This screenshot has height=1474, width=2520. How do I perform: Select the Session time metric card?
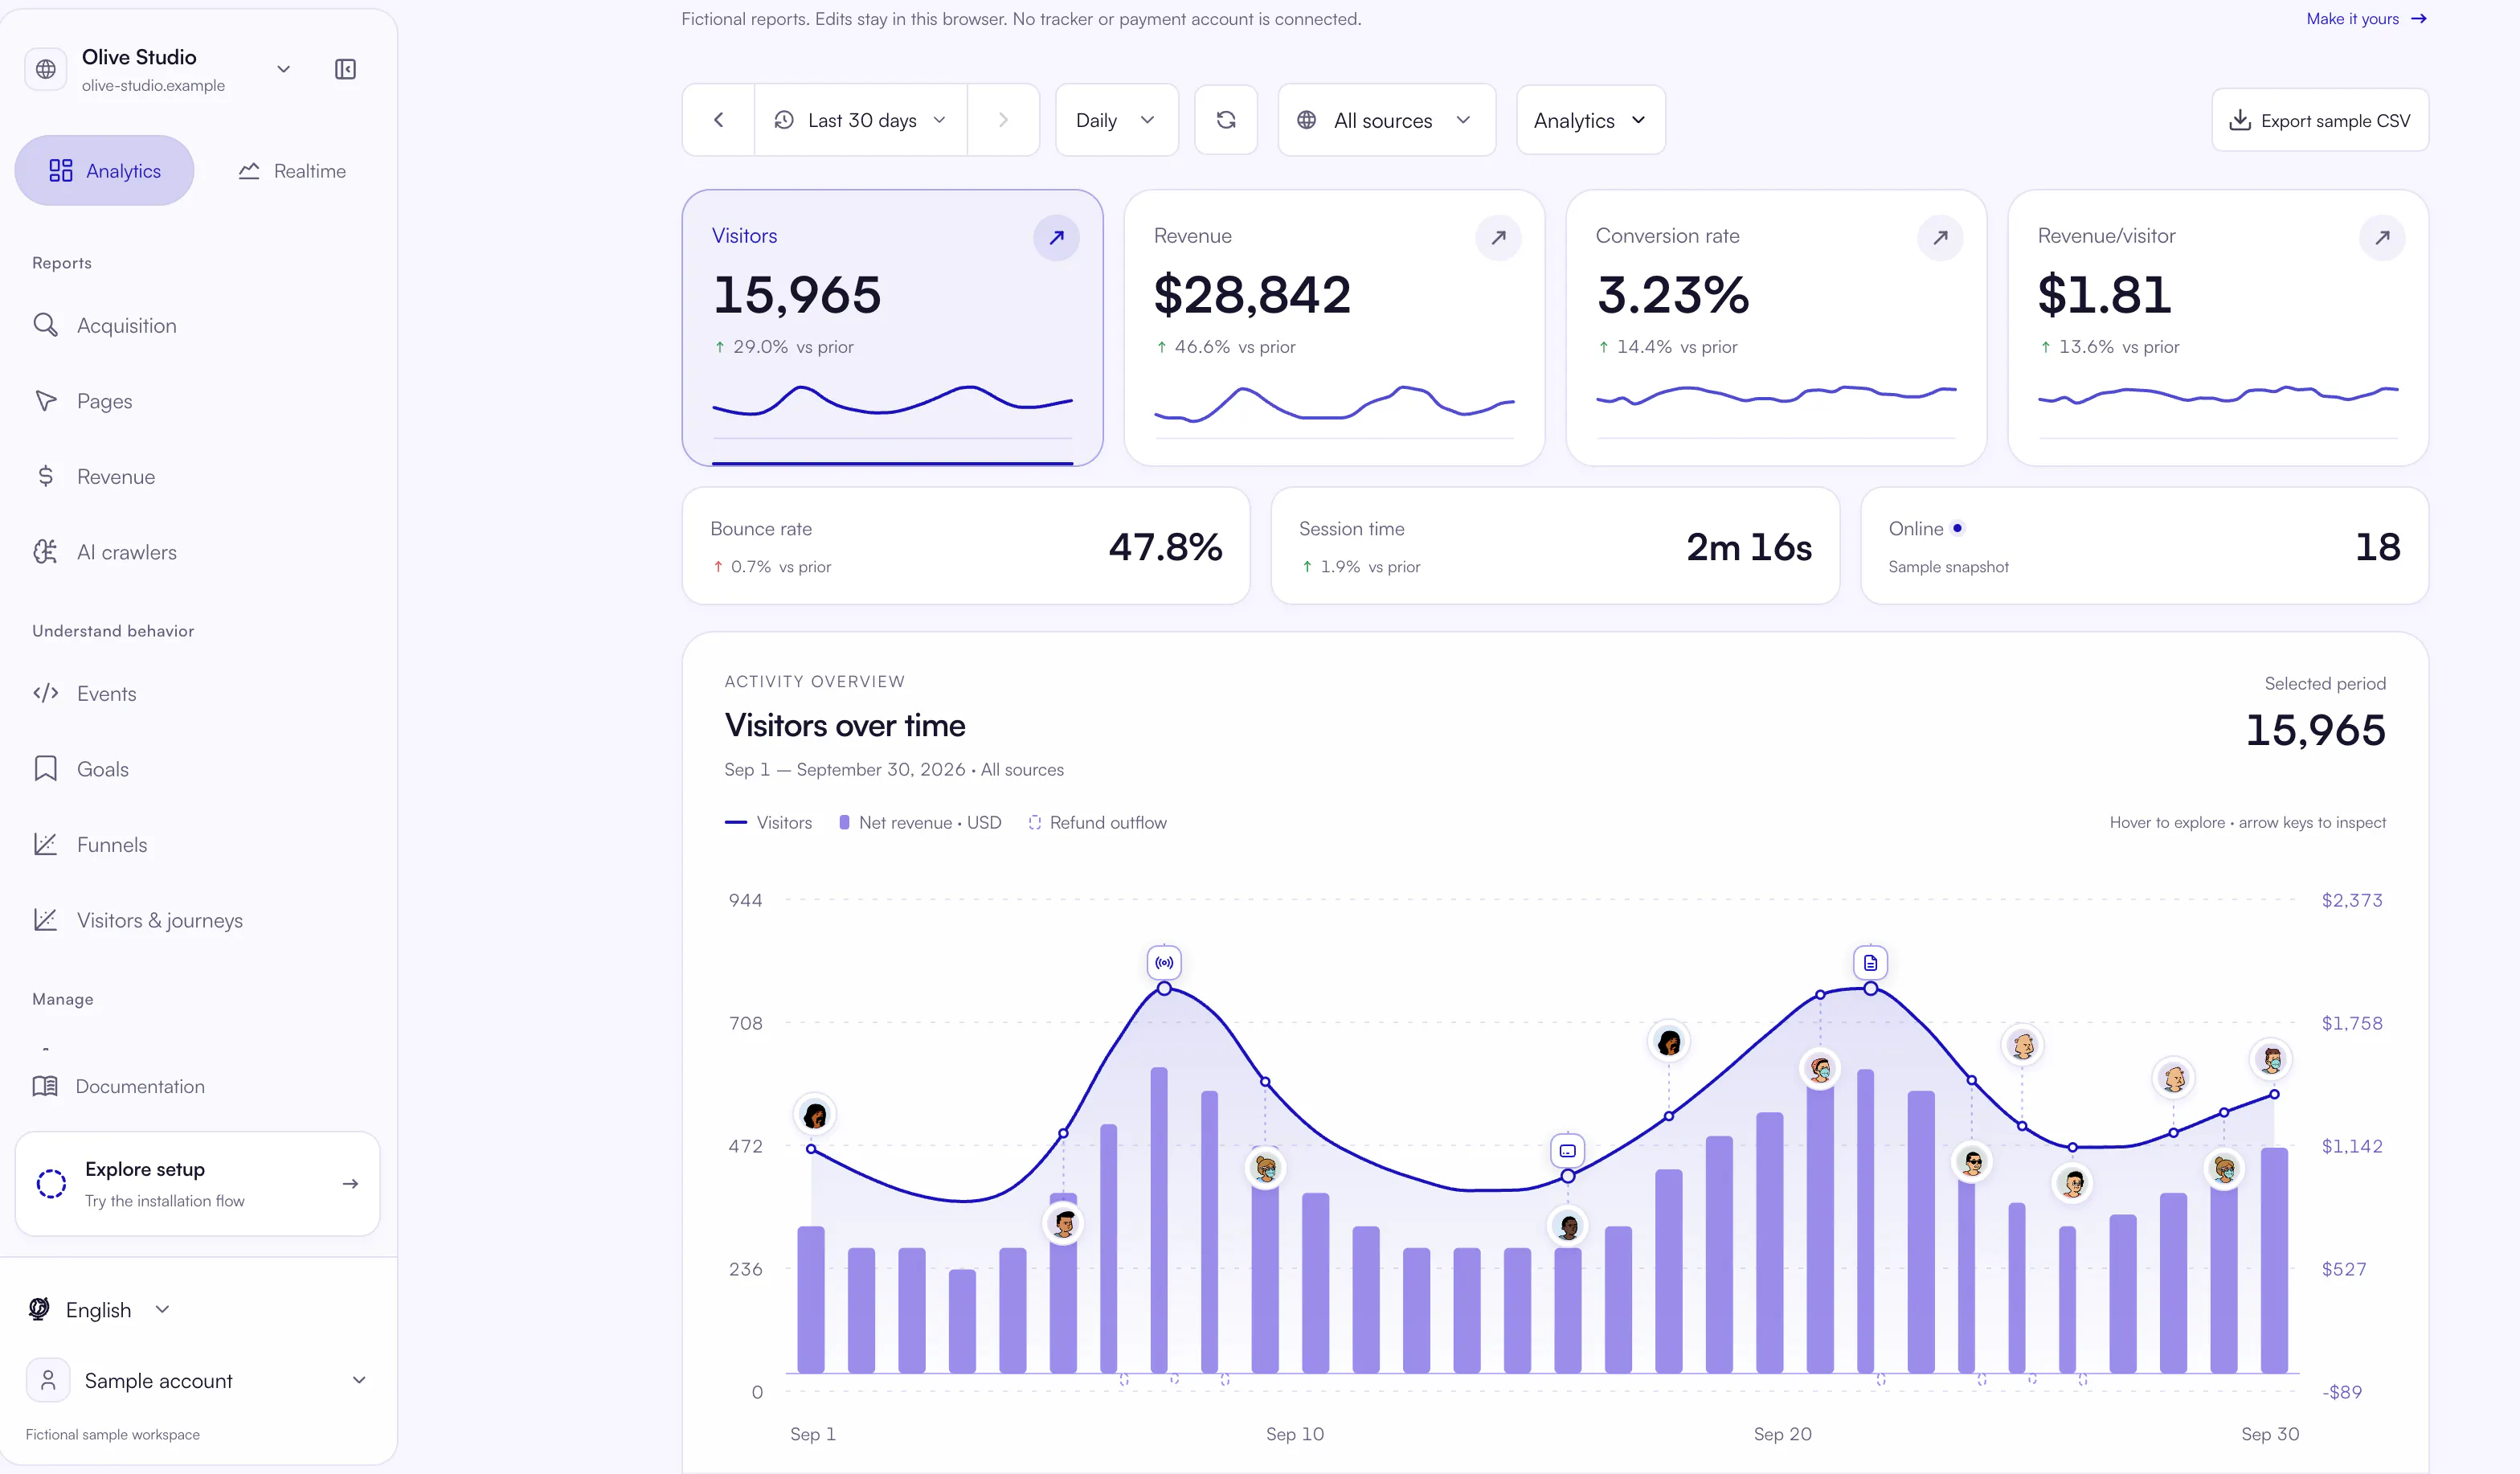tap(1555, 546)
